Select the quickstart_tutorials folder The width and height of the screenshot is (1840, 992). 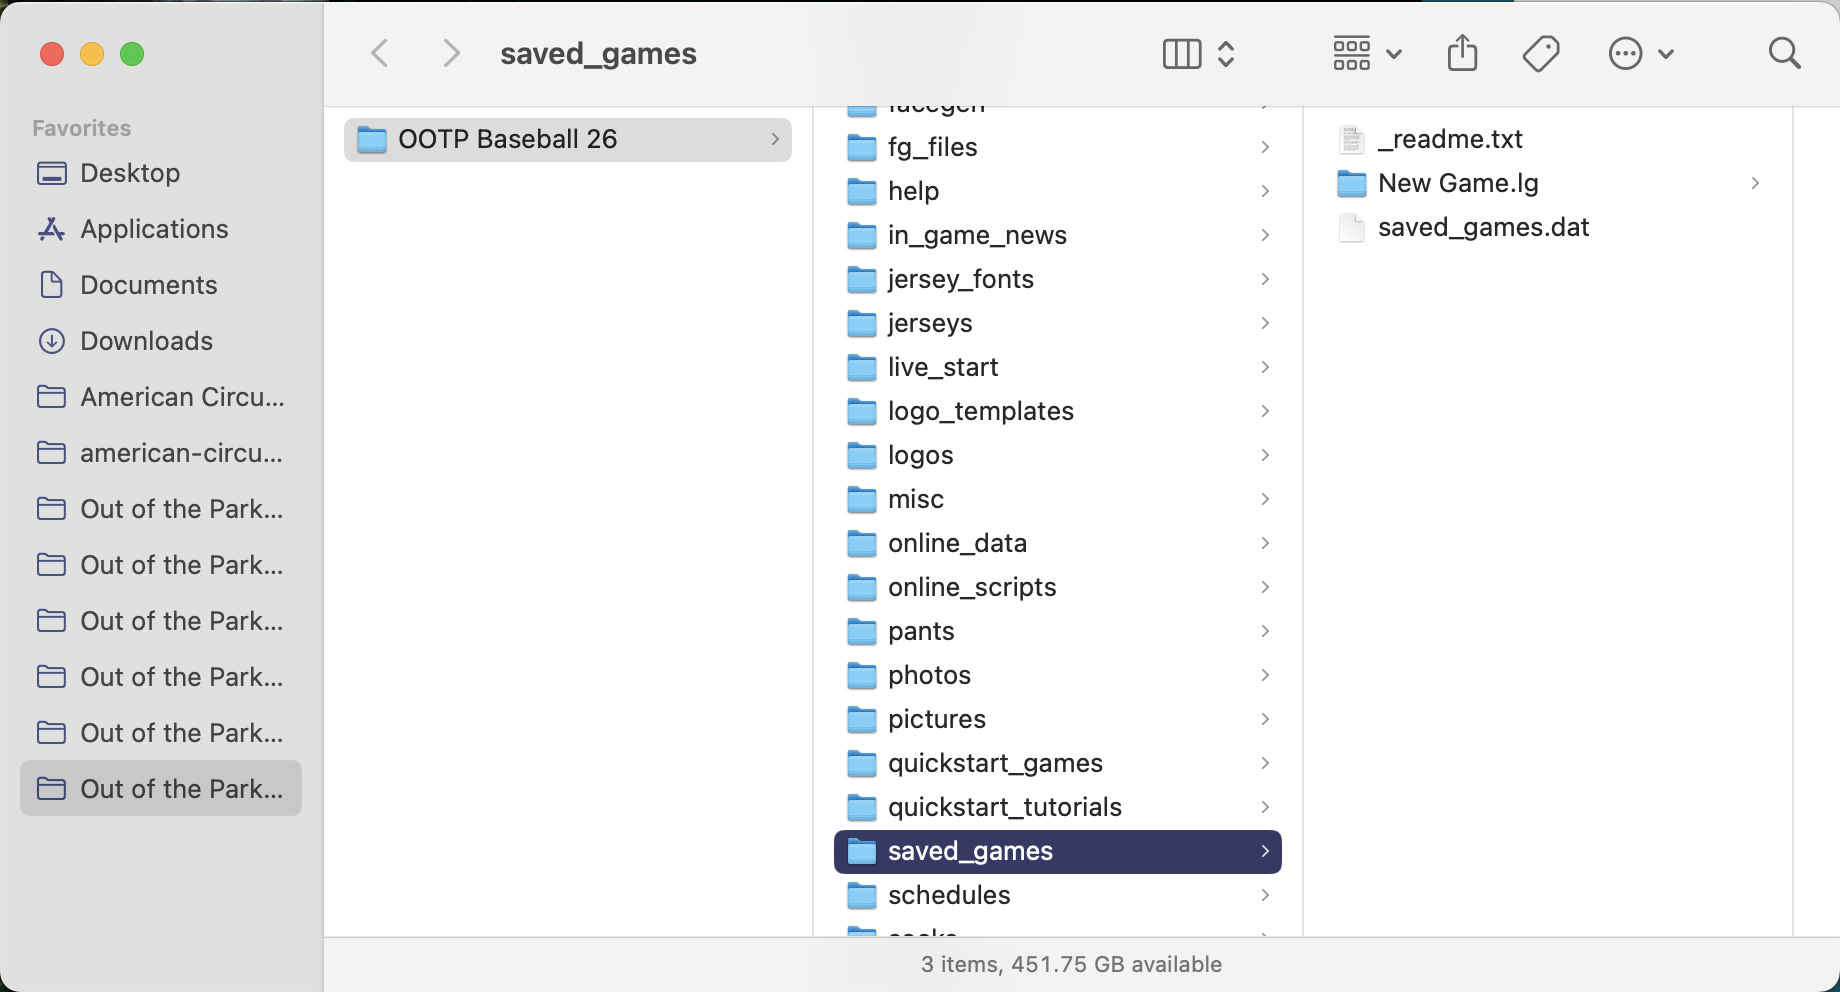pos(1058,807)
